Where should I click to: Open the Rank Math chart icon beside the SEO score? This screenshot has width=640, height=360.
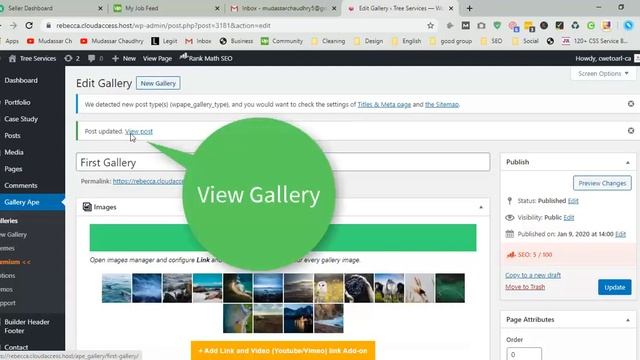[x=511, y=255]
